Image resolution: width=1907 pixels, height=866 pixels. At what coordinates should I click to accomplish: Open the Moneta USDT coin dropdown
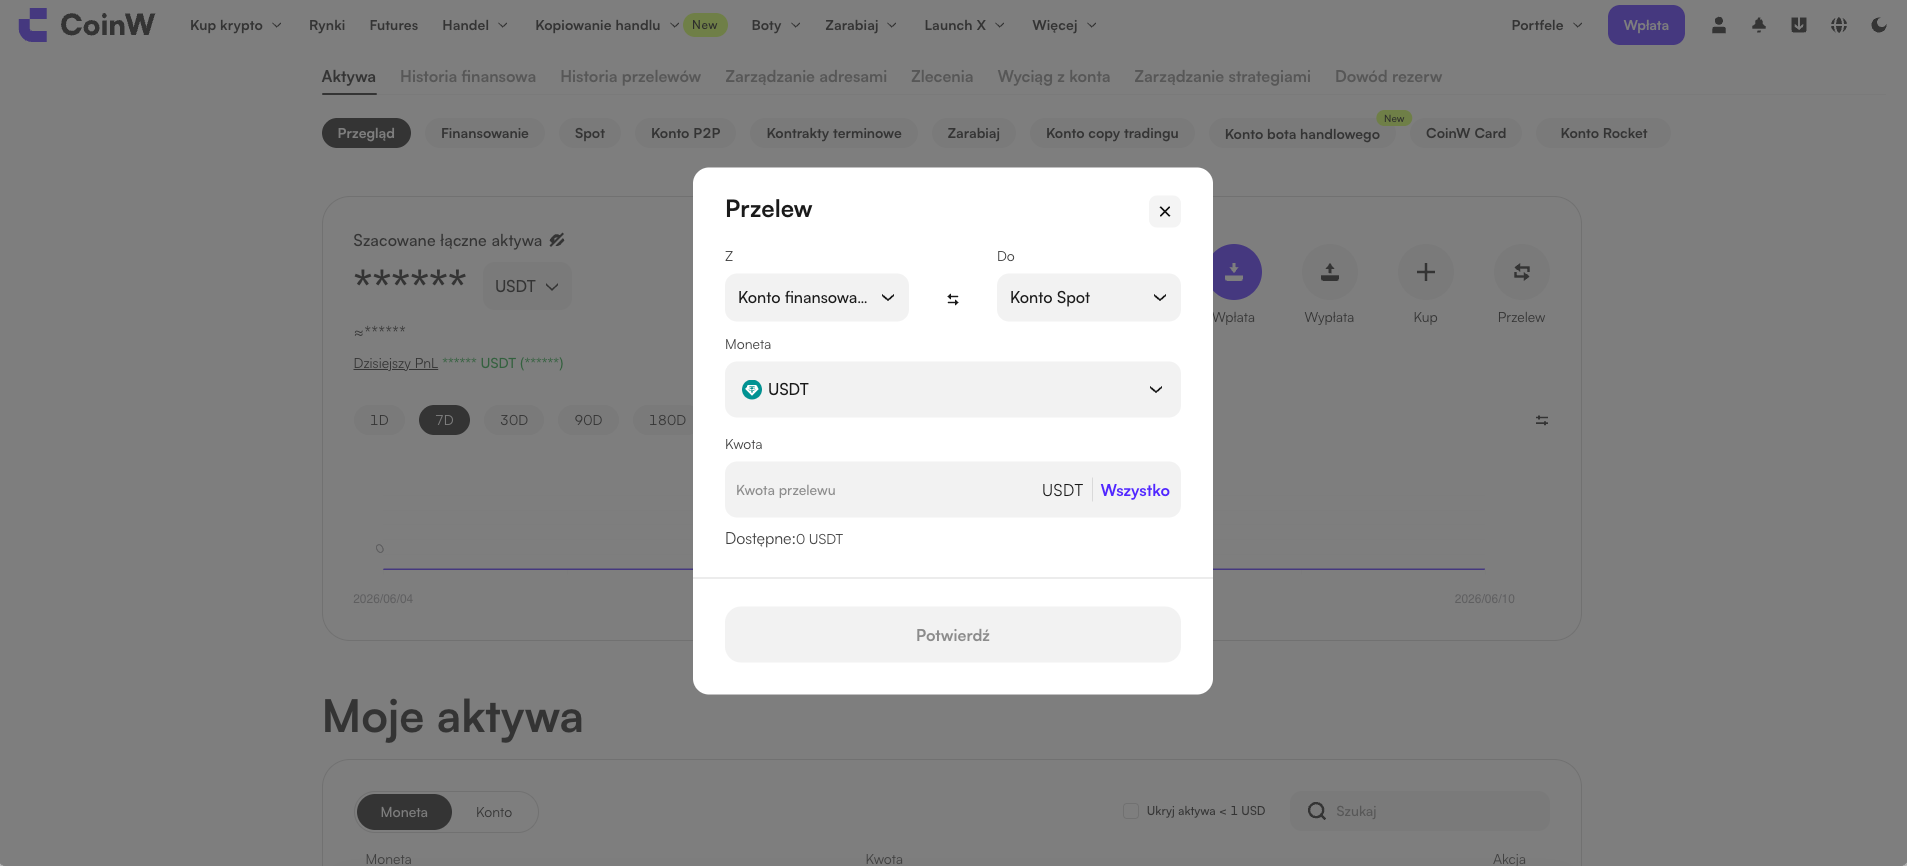pyautogui.click(x=953, y=389)
